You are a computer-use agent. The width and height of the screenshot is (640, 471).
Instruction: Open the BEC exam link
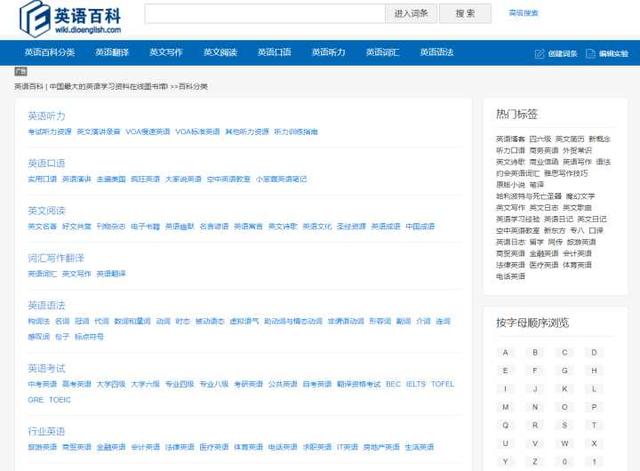click(x=393, y=384)
